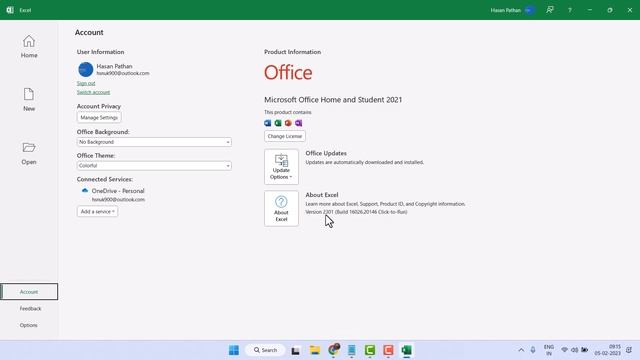640x360 pixels.
Task: Click the Excel product icon
Action: 278,123
